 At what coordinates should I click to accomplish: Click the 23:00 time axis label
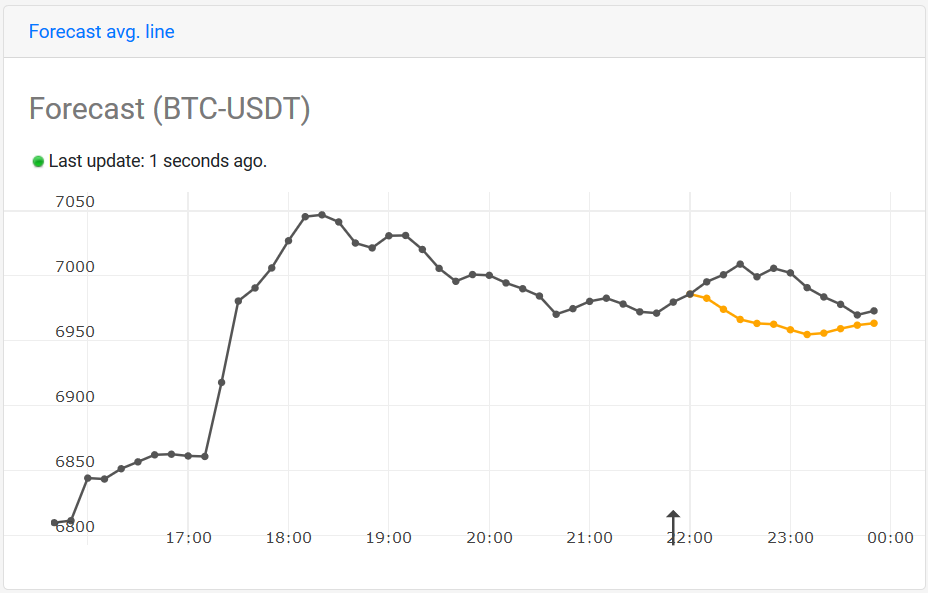point(790,538)
